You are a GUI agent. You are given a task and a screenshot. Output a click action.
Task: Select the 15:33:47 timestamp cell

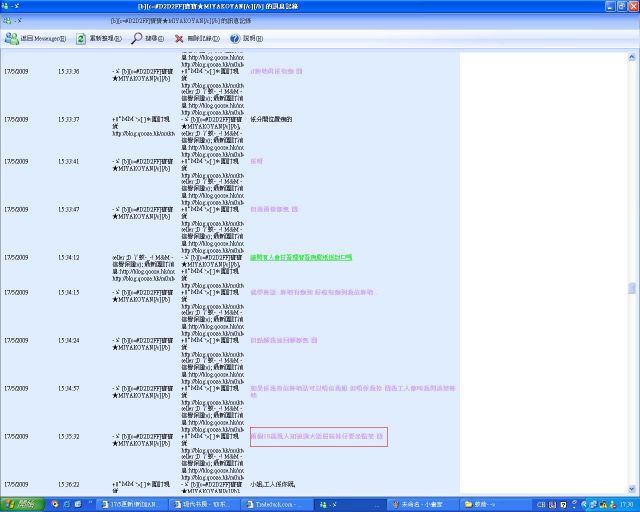coord(68,209)
